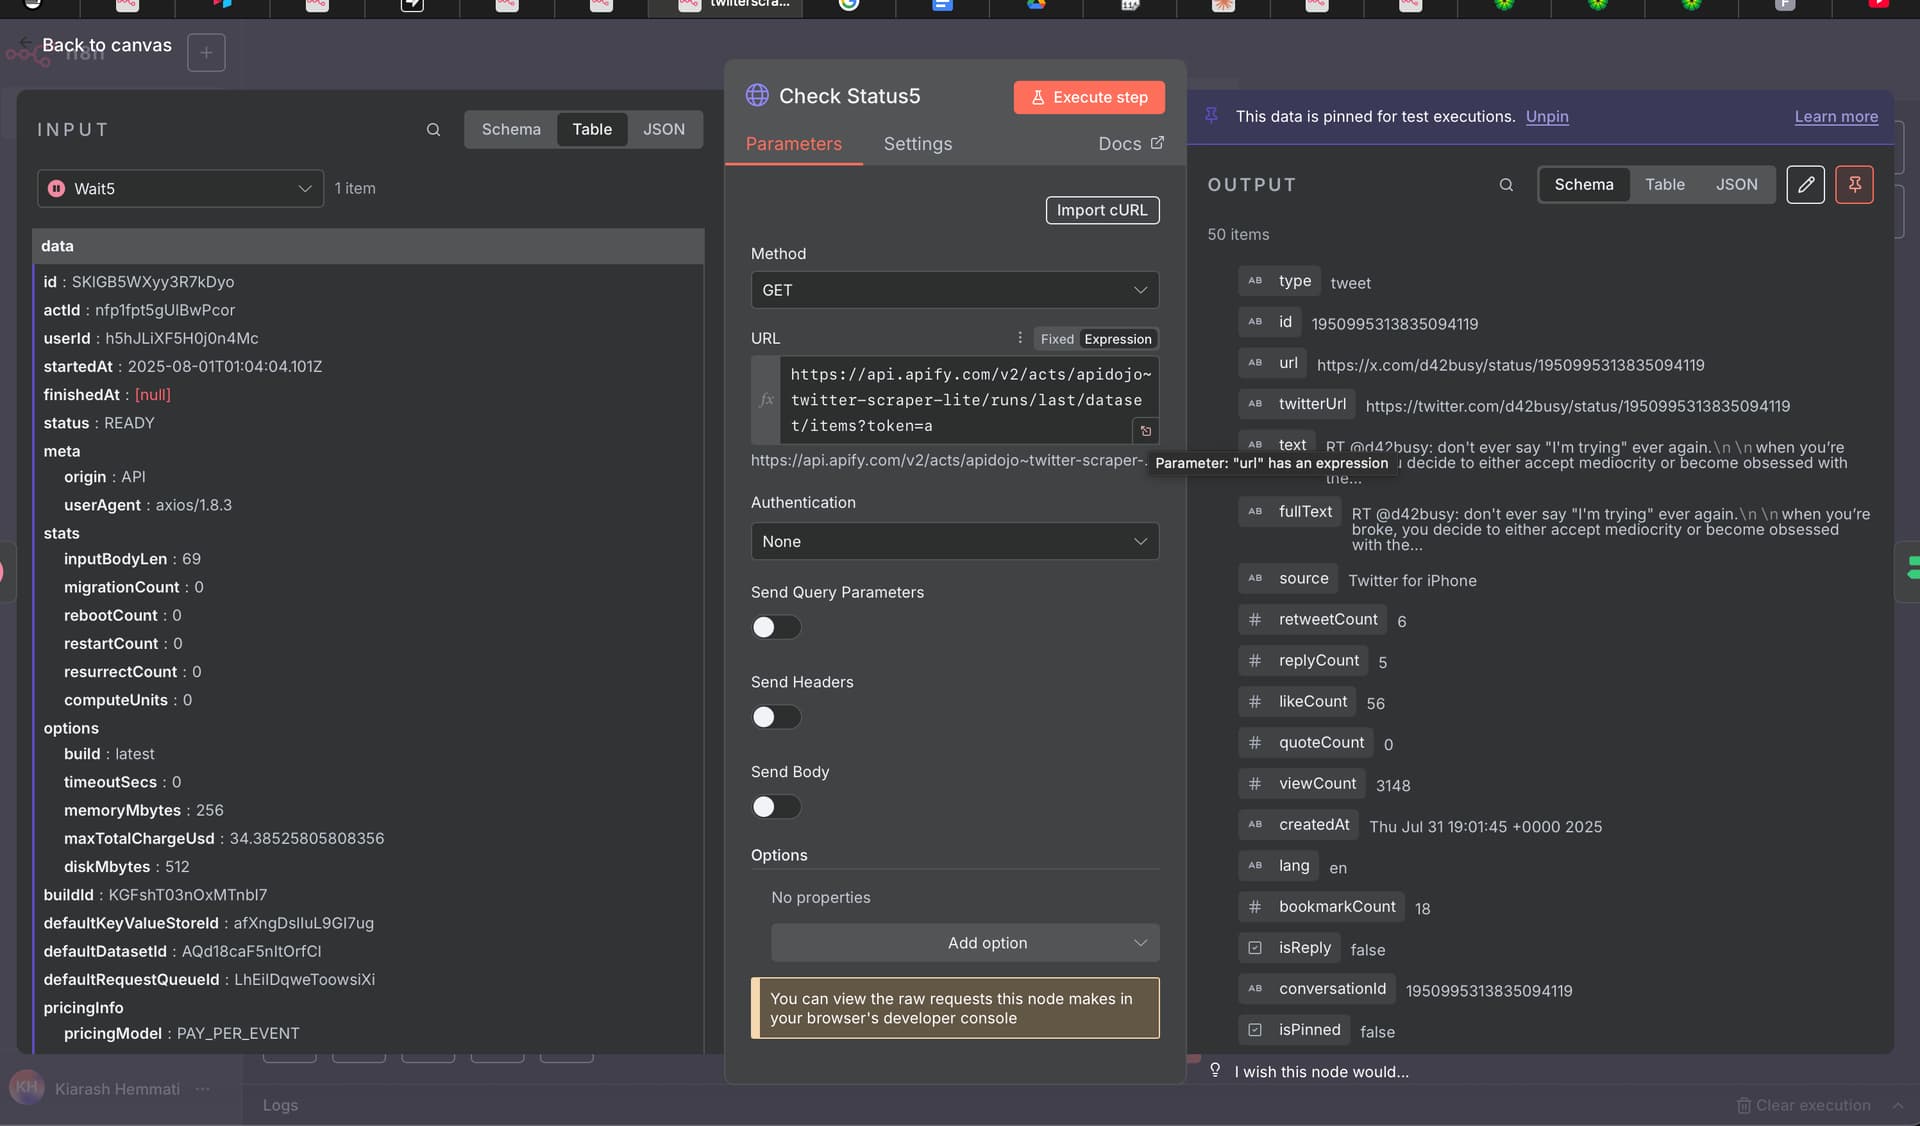Screen dimensions: 1920x1126
Task: Open the Settings tab
Action: coord(918,144)
